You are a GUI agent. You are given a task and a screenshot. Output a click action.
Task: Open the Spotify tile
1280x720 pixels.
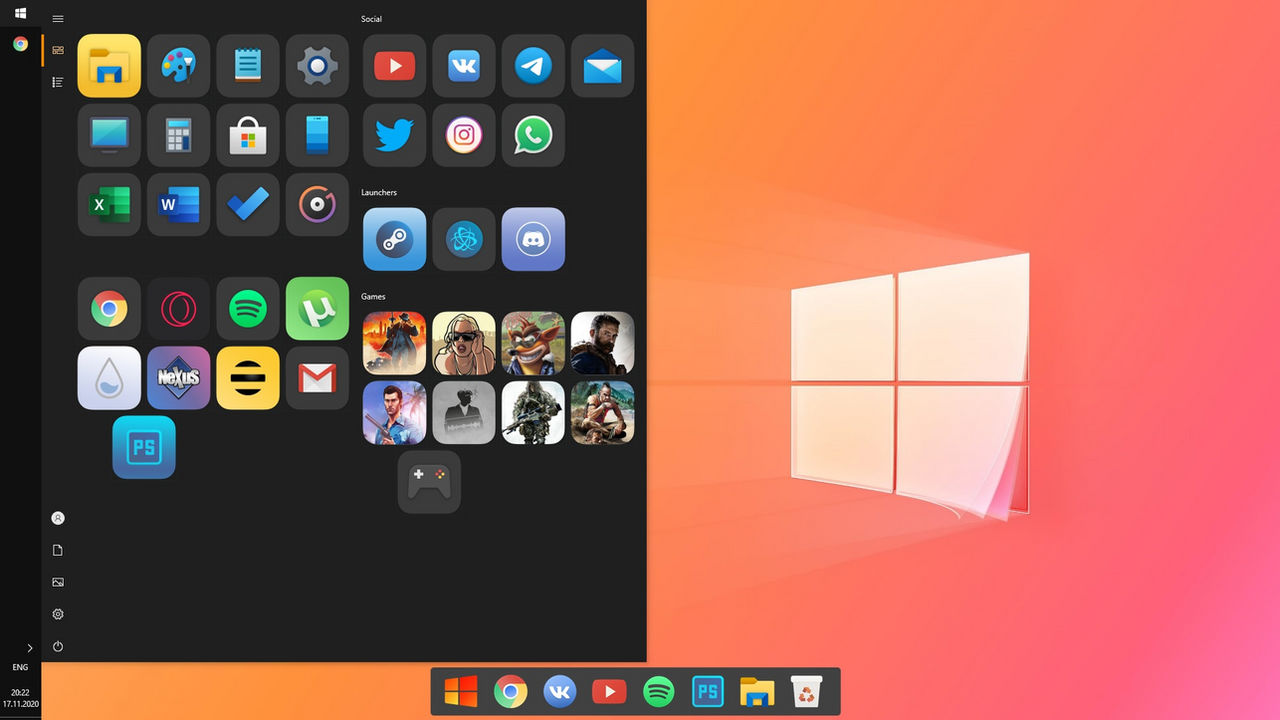[247, 308]
